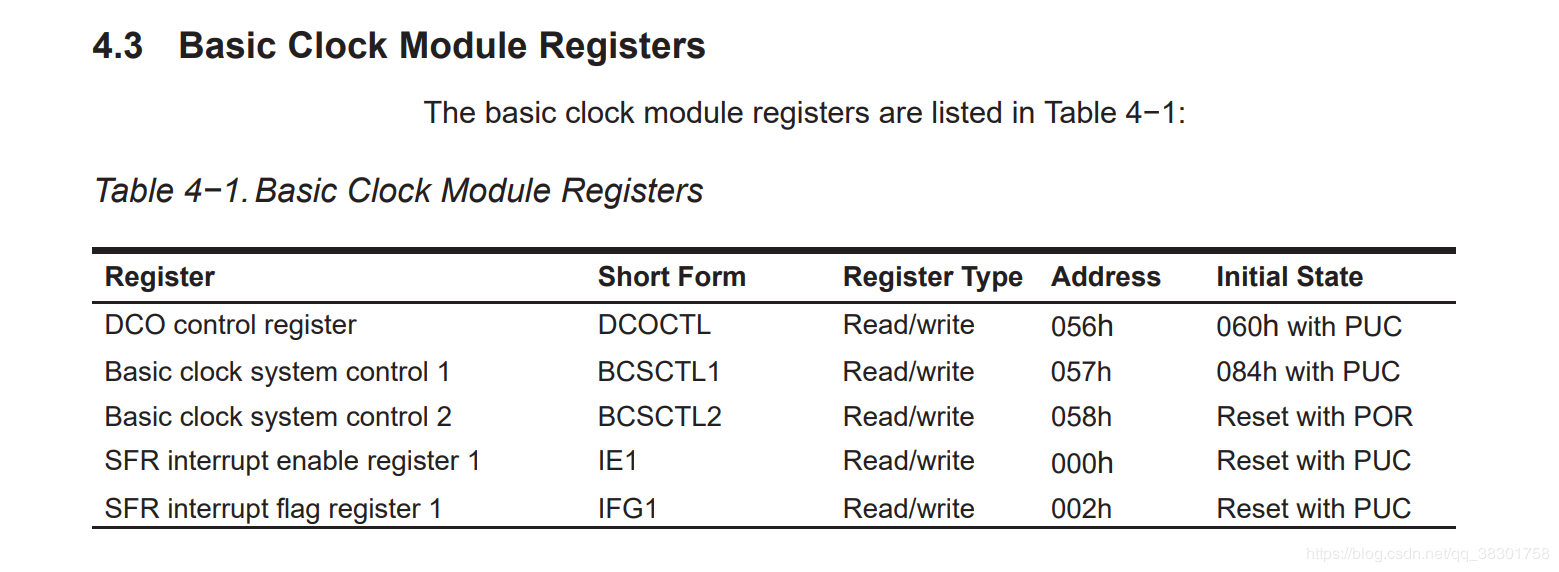Click the Initial State column header
1559x572 pixels.
click(1289, 277)
